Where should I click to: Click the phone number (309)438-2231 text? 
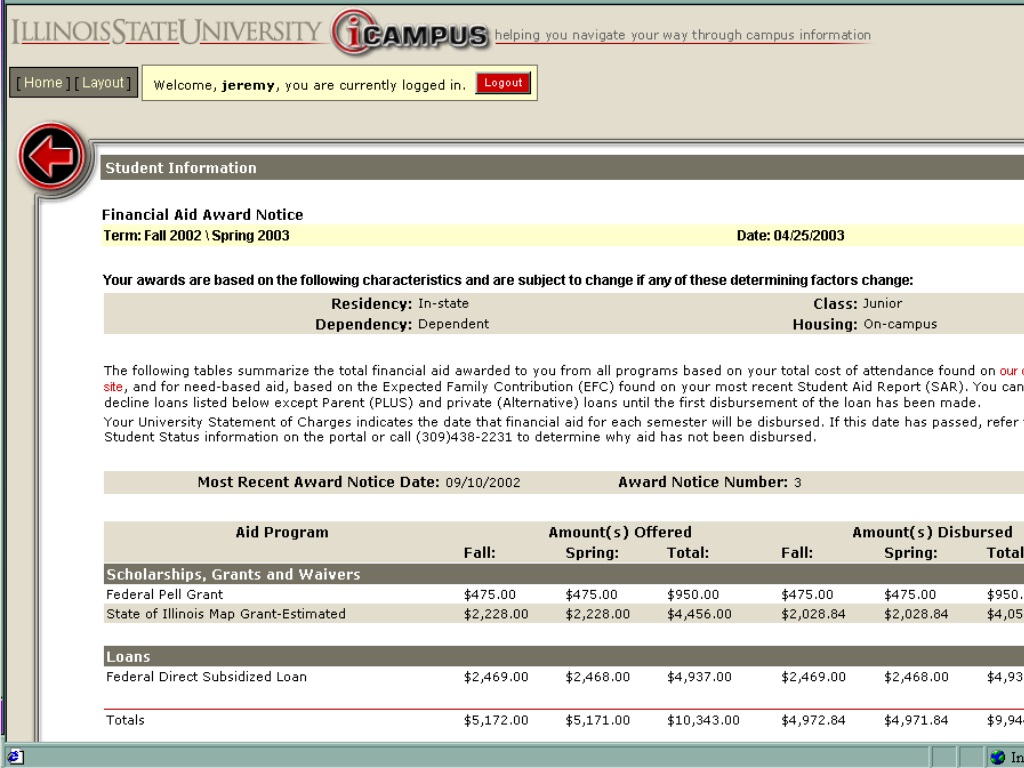point(464,437)
